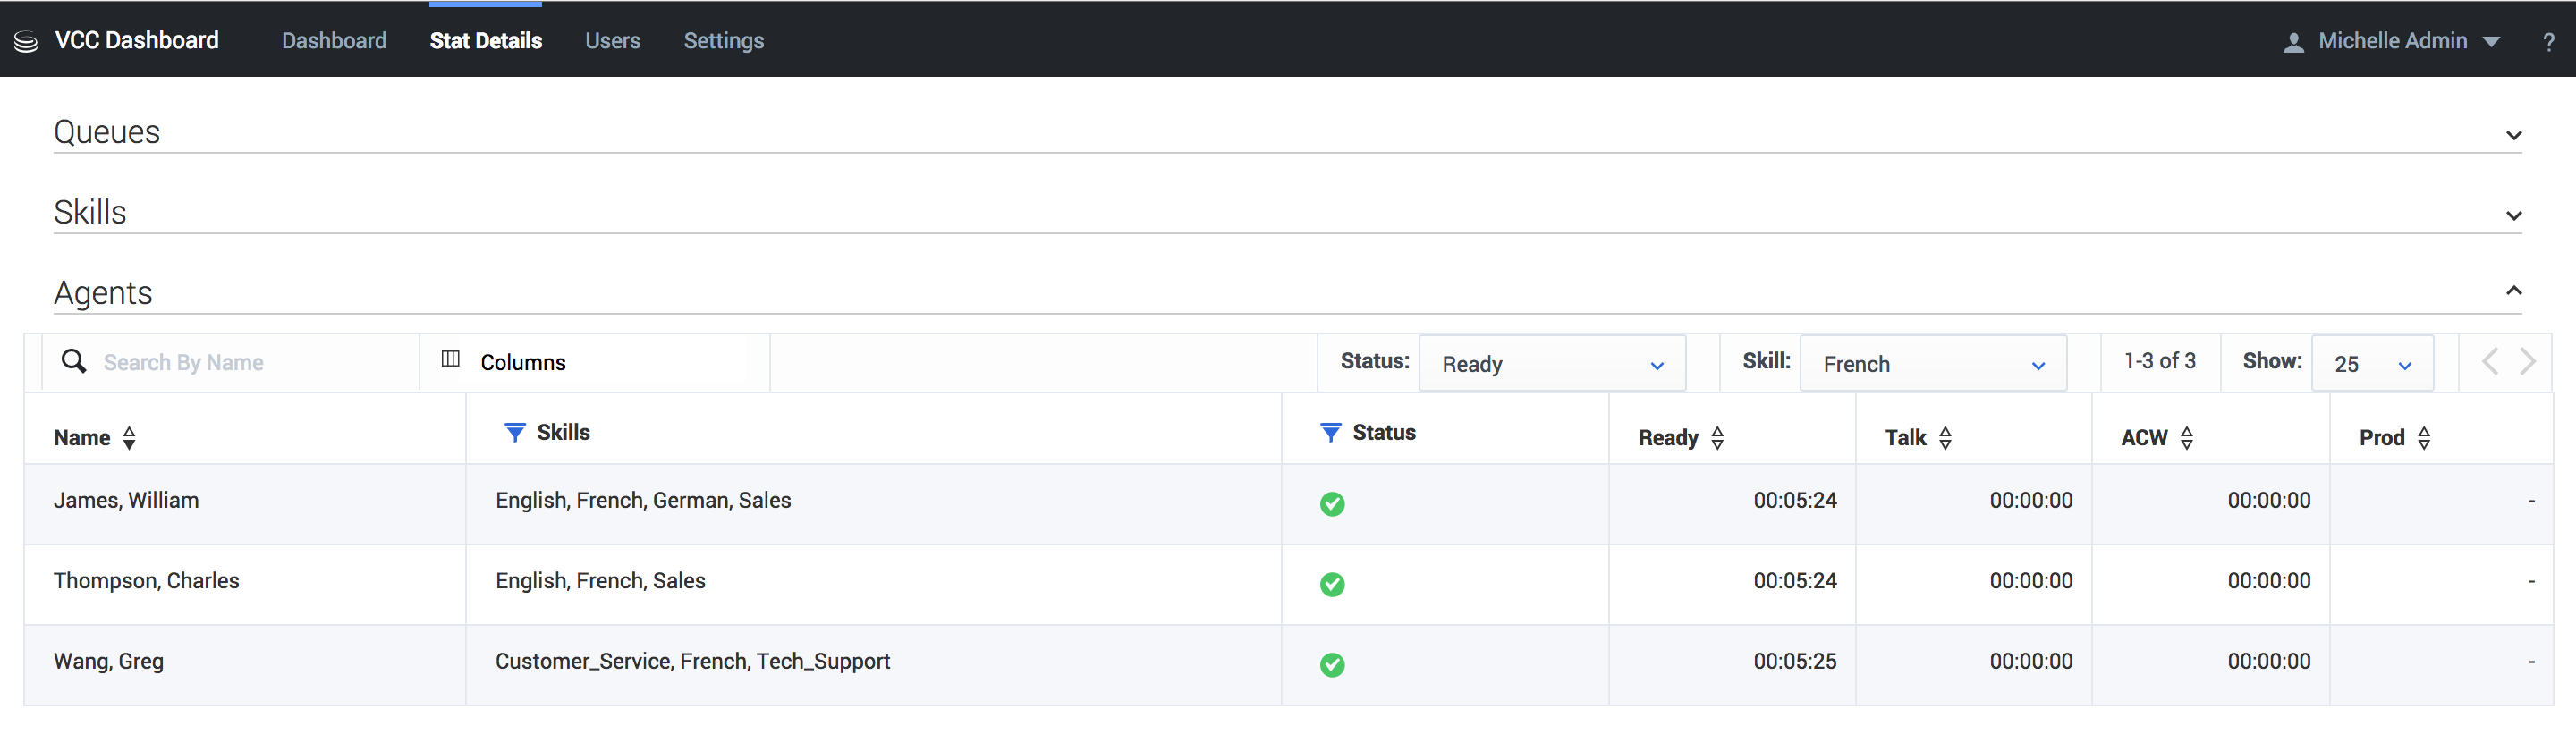Switch to the Dashboard tab
Image resolution: width=2576 pixels, height=751 pixels.
tap(334, 41)
